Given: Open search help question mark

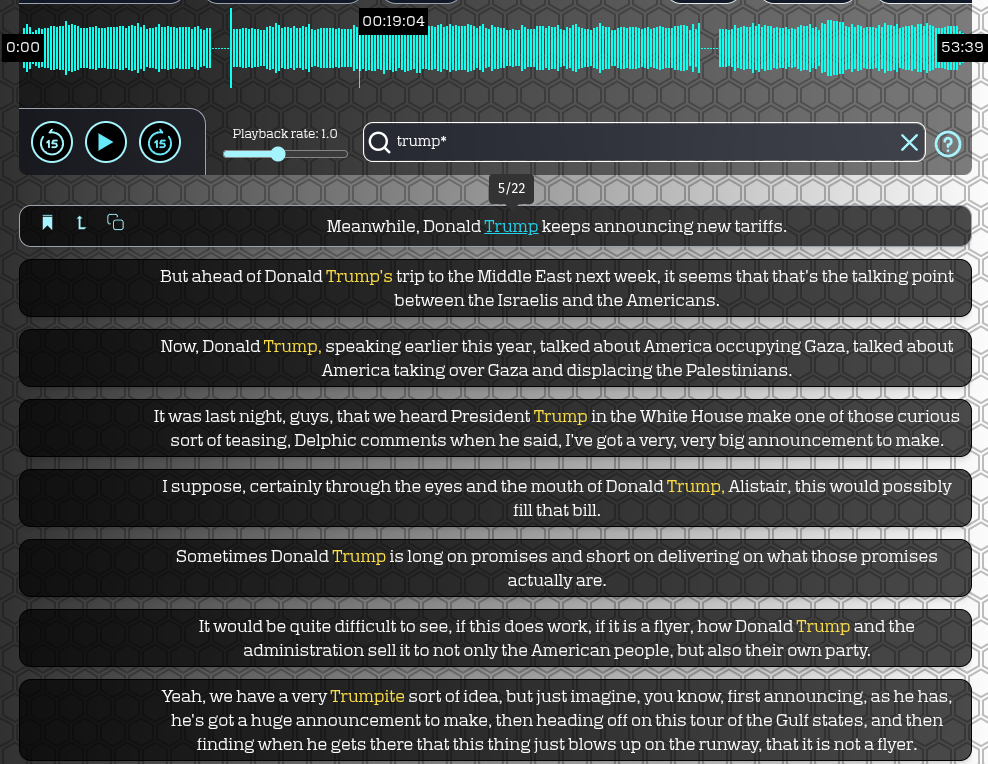Looking at the screenshot, I should [948, 144].
